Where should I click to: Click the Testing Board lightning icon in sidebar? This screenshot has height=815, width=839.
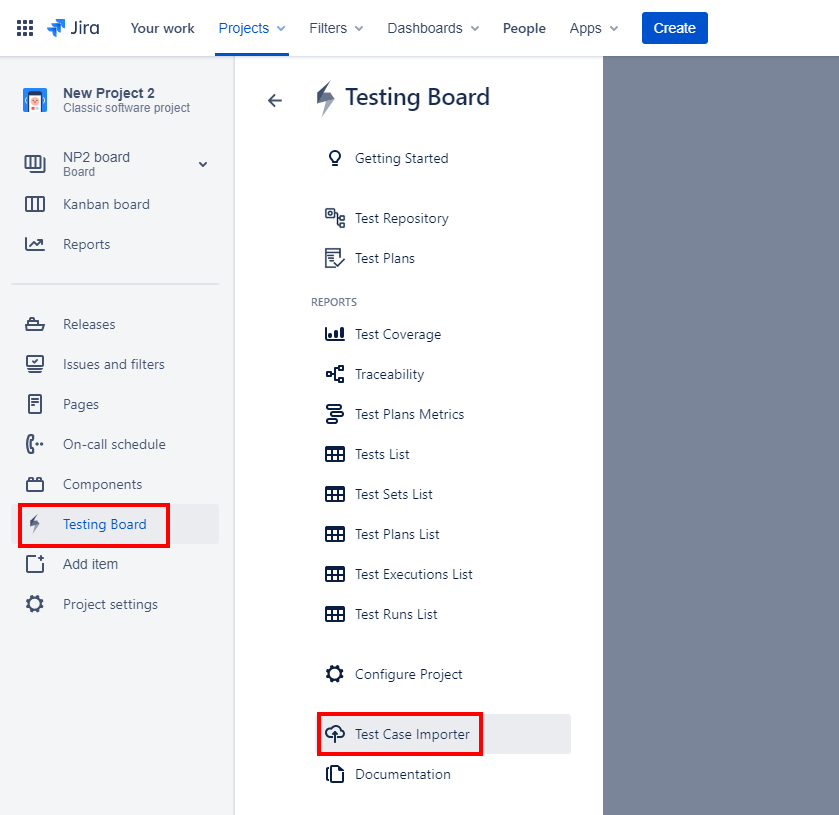click(x=35, y=524)
